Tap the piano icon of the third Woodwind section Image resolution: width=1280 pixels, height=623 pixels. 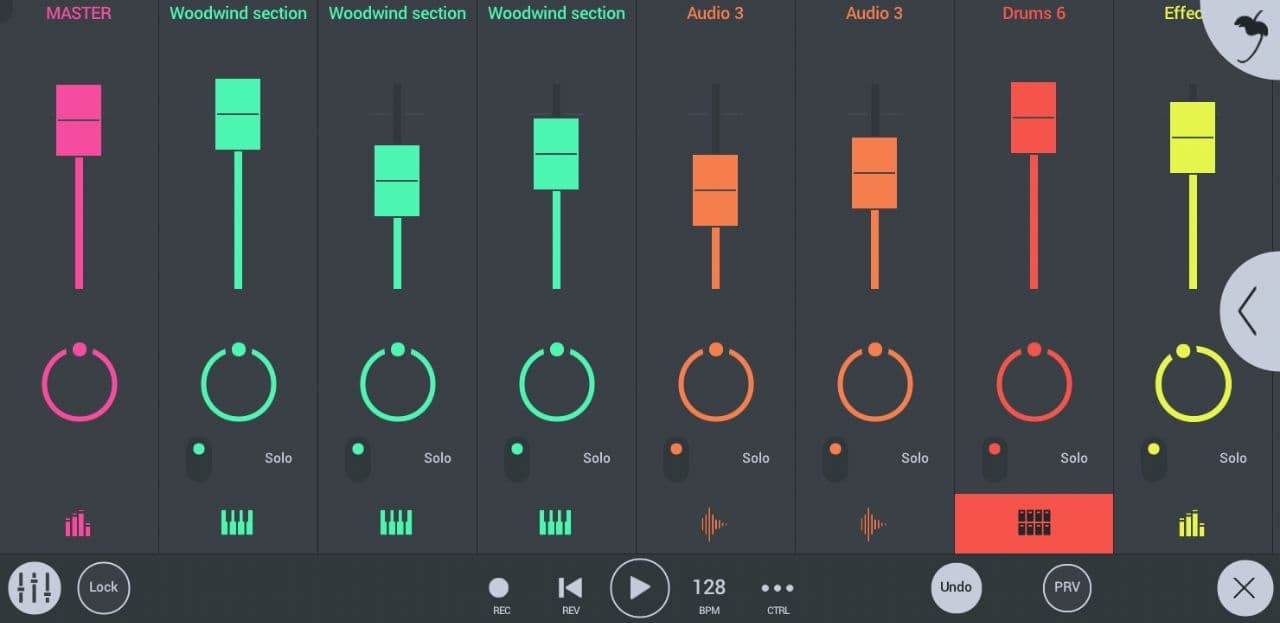pyautogui.click(x=555, y=522)
